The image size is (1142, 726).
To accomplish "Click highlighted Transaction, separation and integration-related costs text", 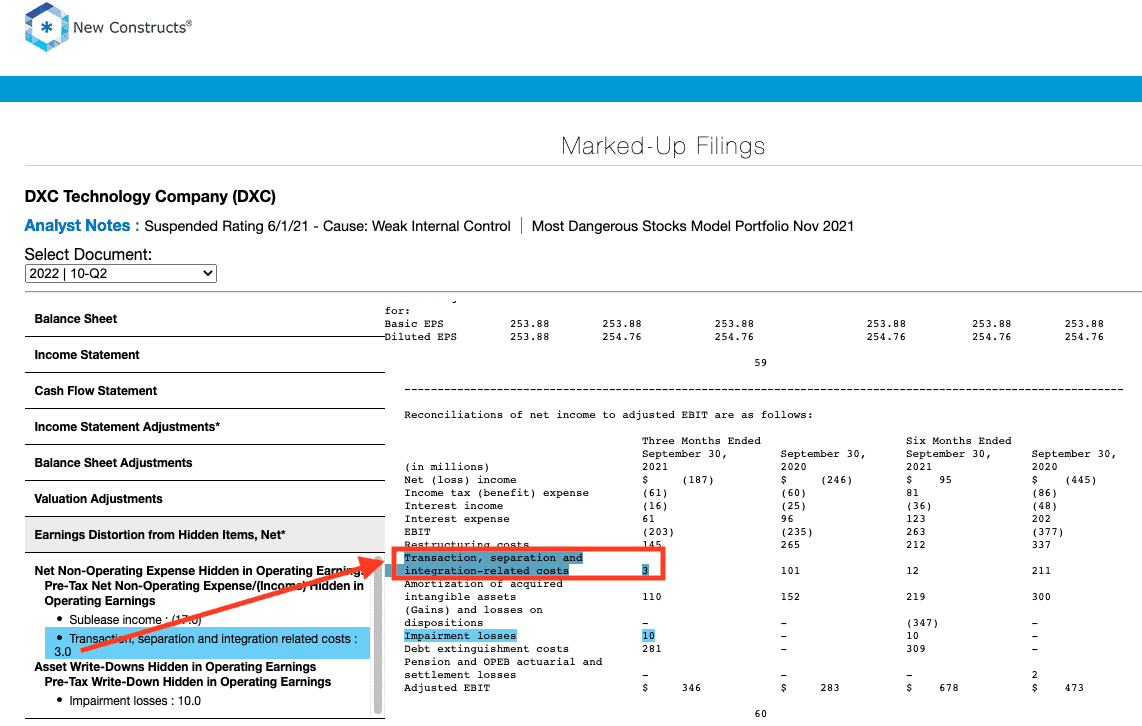I will [x=493, y=564].
